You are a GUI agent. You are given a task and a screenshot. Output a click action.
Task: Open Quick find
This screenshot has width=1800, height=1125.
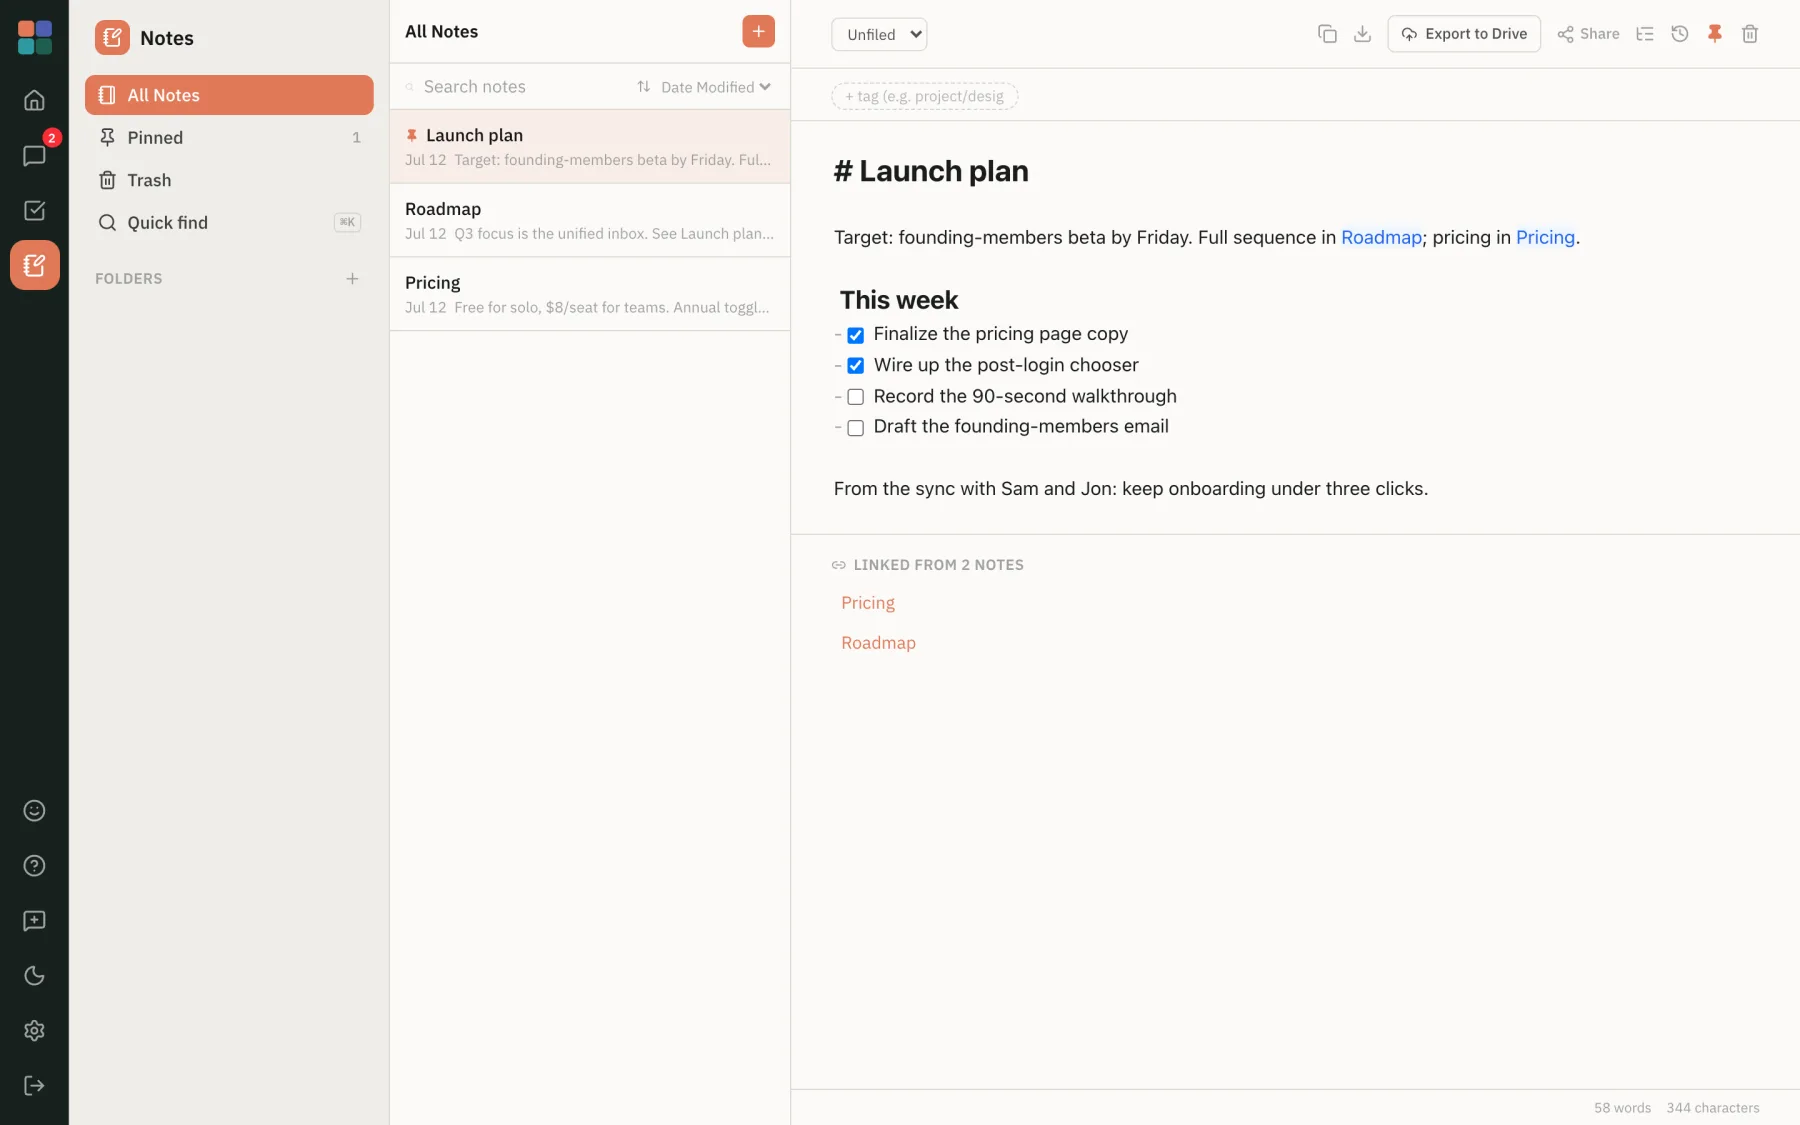tap(229, 222)
